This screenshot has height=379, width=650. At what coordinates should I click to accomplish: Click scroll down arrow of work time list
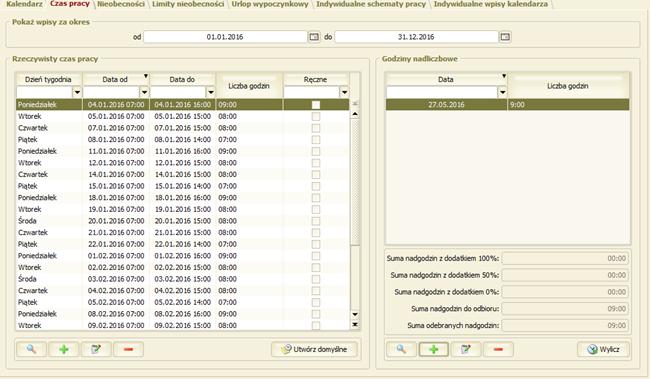[355, 314]
